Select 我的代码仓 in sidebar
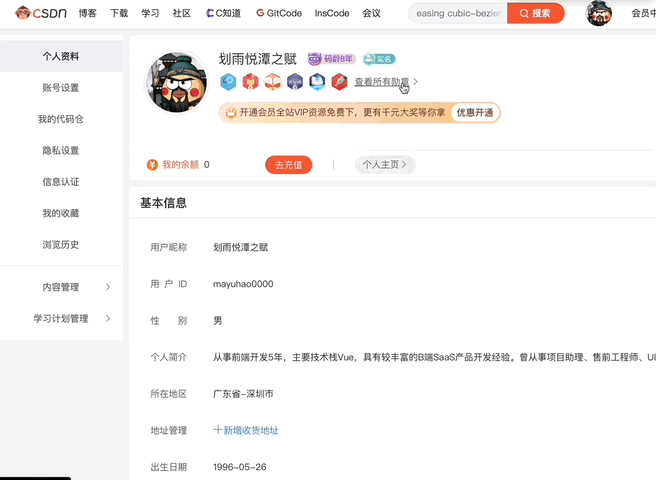 pos(61,119)
